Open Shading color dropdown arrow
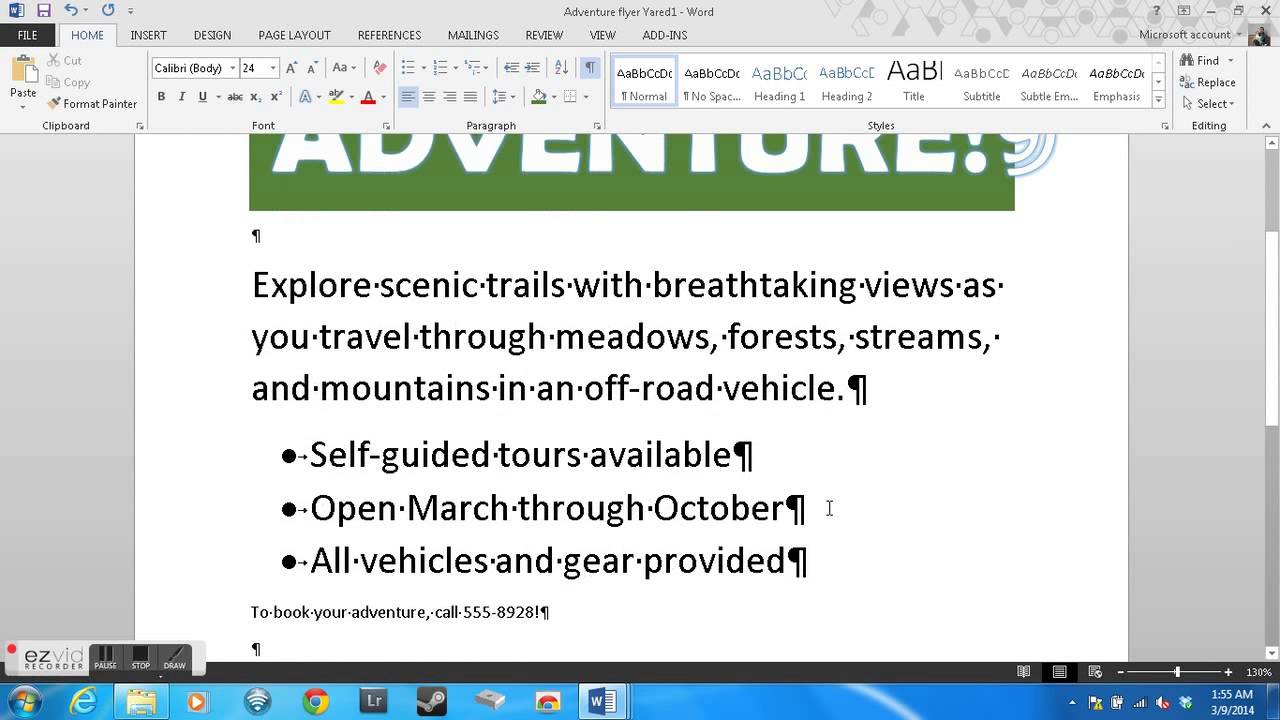1280x720 pixels. point(554,97)
